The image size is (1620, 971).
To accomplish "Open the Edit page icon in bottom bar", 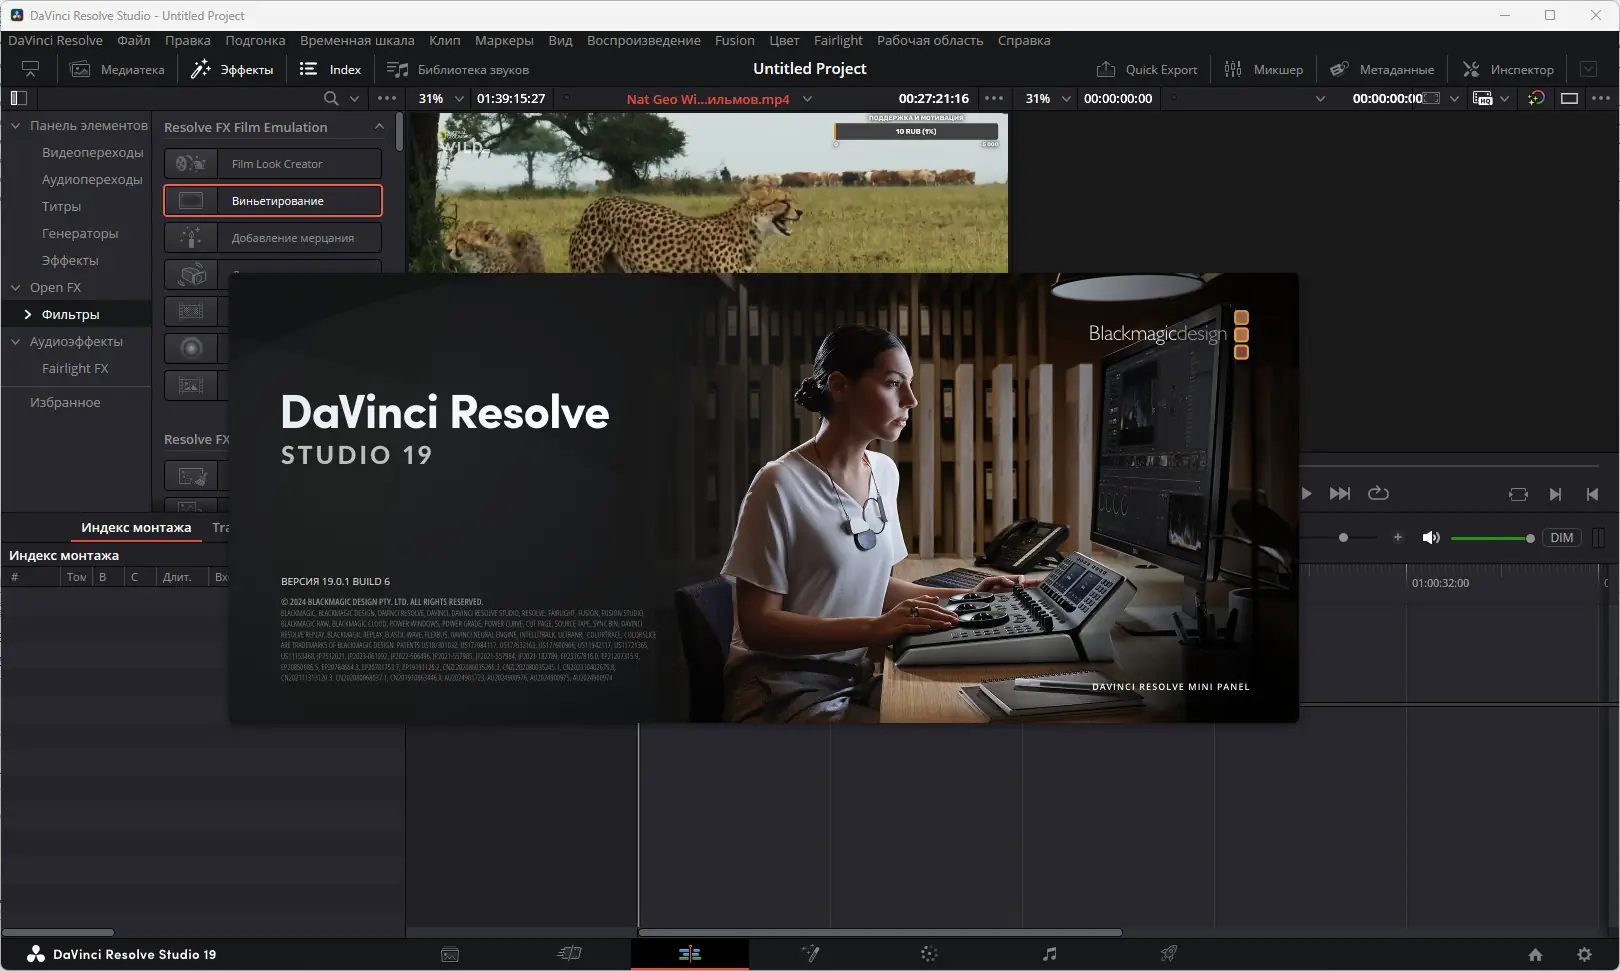I will [x=689, y=954].
